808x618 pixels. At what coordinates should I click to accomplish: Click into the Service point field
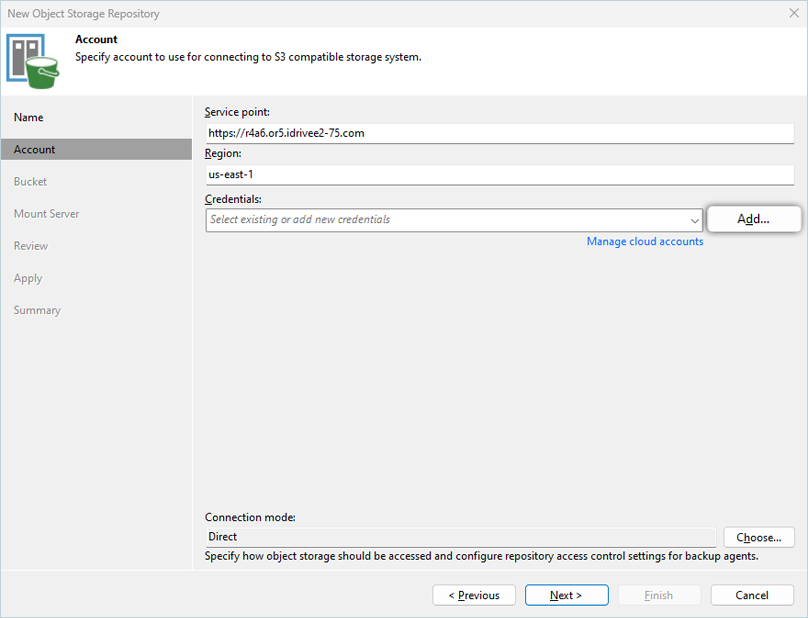click(x=498, y=132)
